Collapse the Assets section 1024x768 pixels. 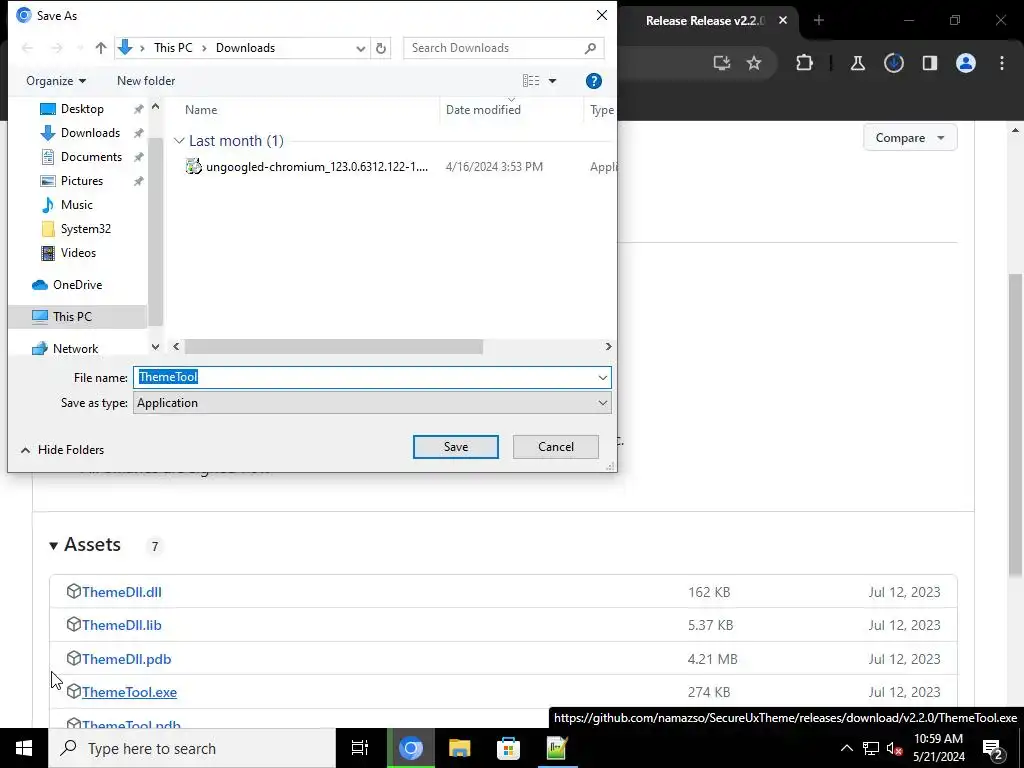tap(54, 545)
